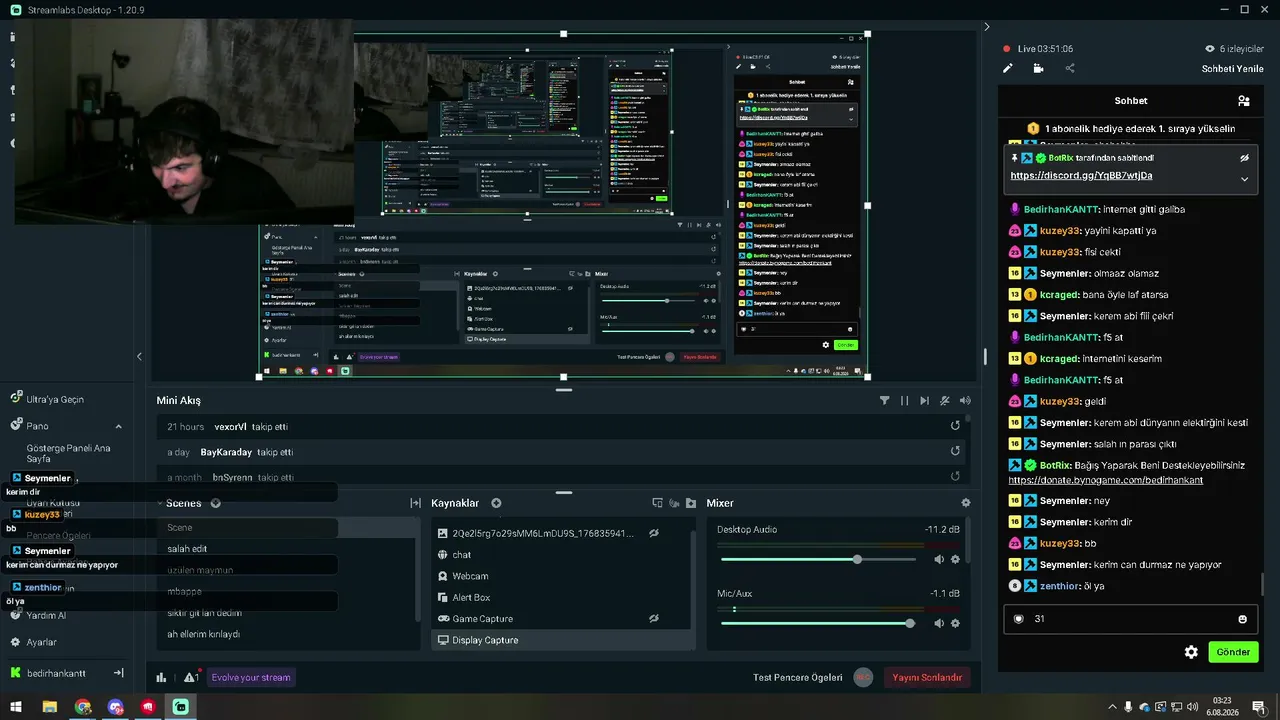Expand the pinned Discord message chevron

pos(1244,179)
